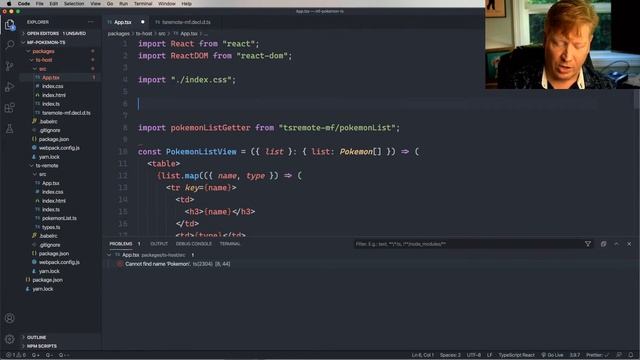
Task: Open the Accounts menu icon
Action: click(10, 318)
